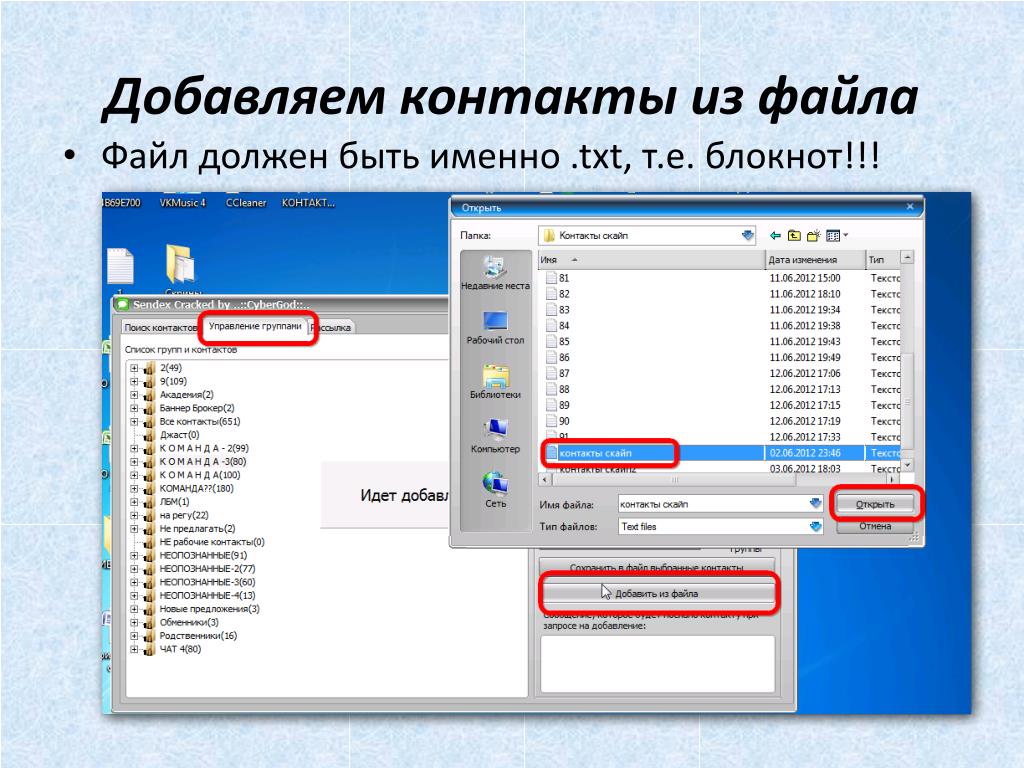Click the text document icon on the desktop
This screenshot has height=768, width=1024.
click(120, 266)
